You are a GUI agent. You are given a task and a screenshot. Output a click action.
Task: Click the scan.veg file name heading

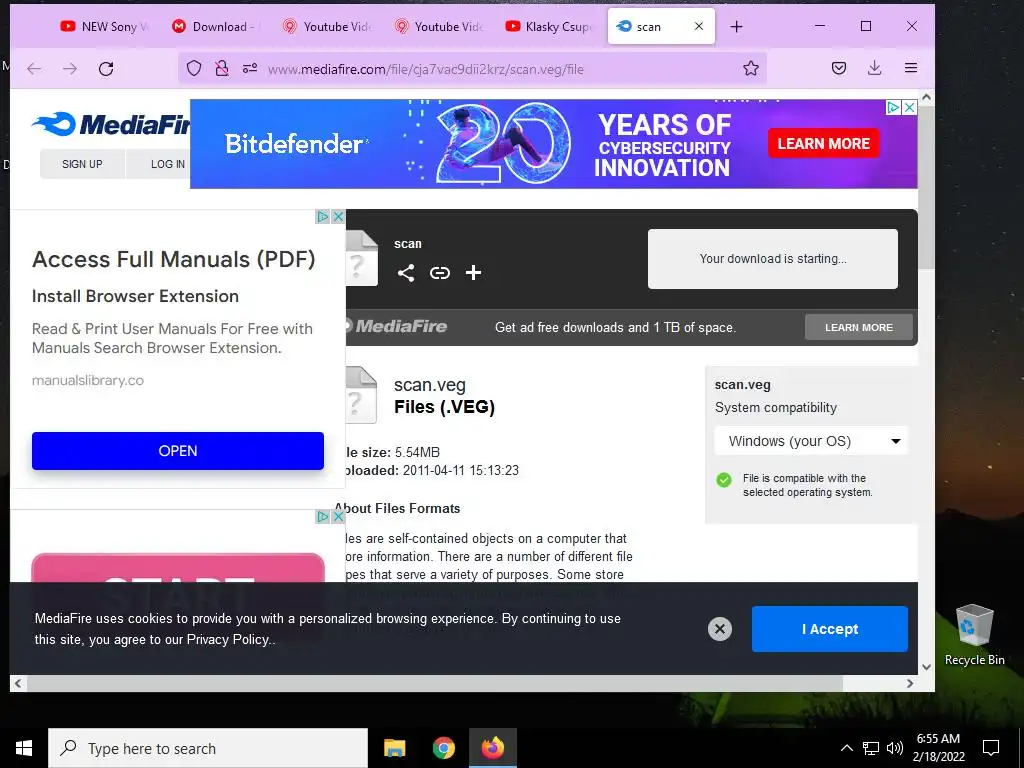(x=430, y=385)
